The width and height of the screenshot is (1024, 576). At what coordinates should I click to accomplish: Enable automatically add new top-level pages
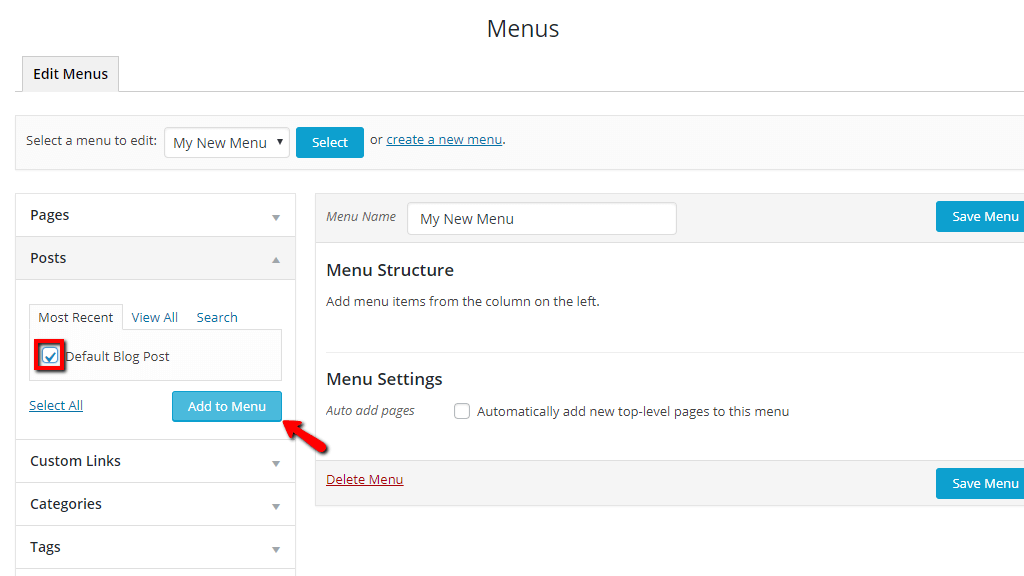pyautogui.click(x=462, y=411)
